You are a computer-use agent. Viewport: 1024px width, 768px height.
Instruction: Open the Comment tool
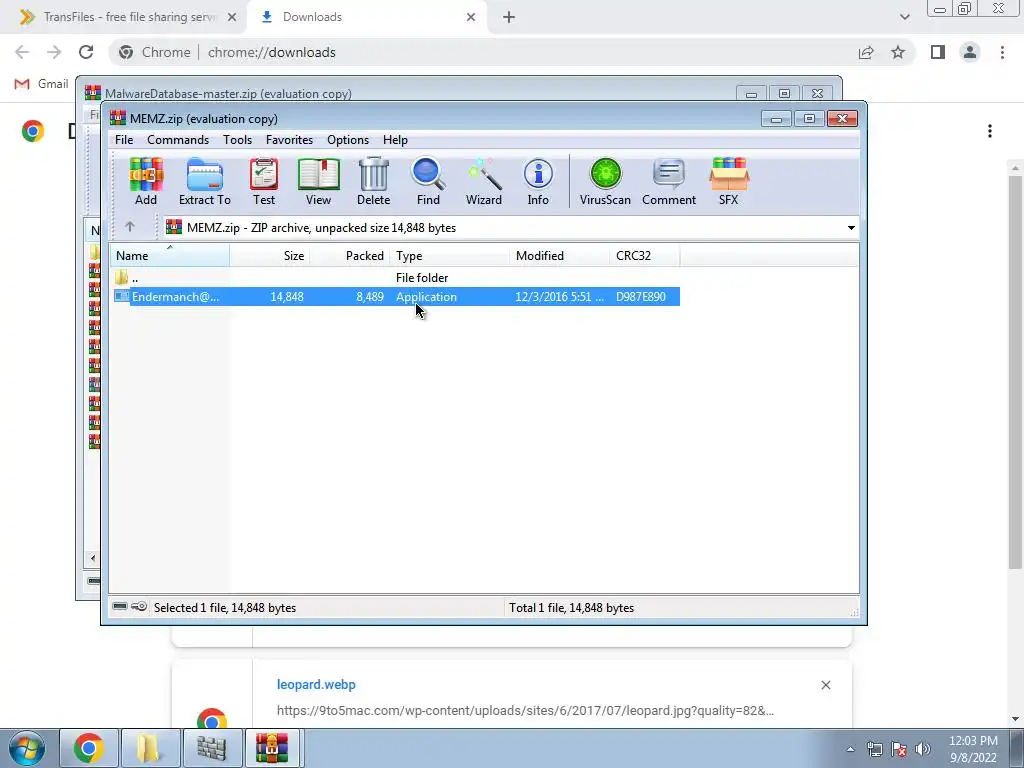[x=669, y=182]
